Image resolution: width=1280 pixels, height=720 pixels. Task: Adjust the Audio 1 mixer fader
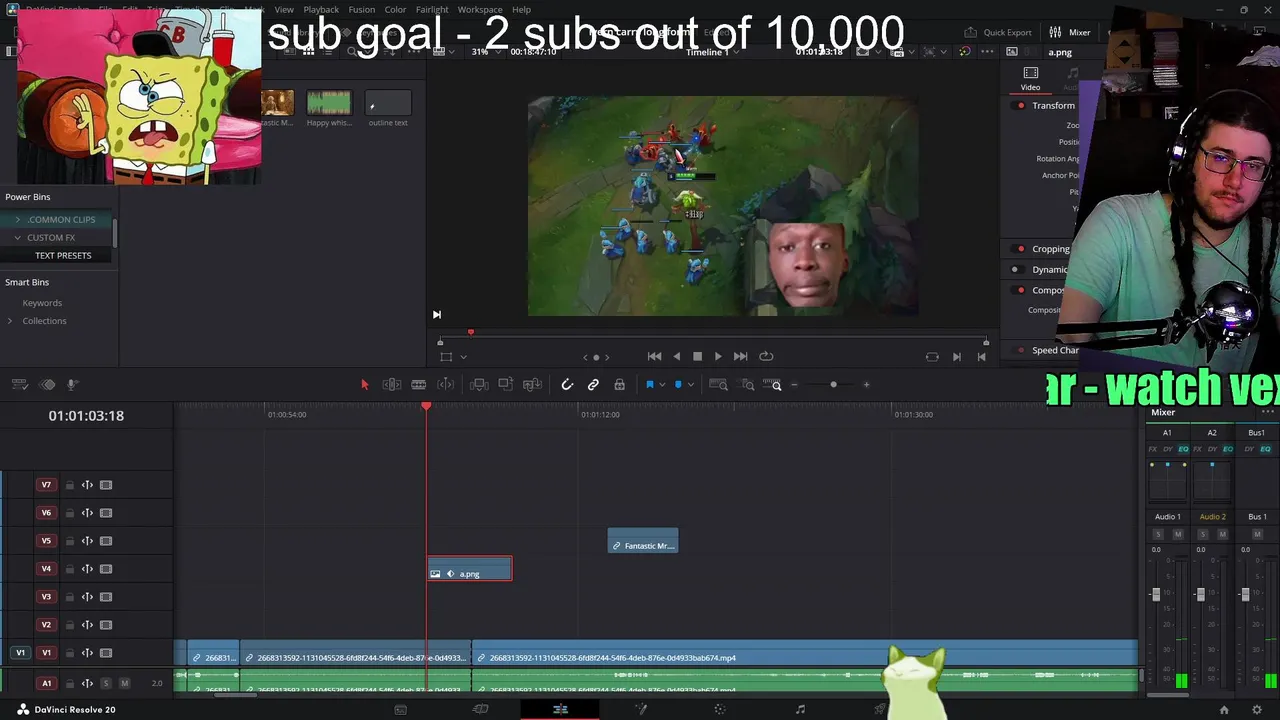1156,594
